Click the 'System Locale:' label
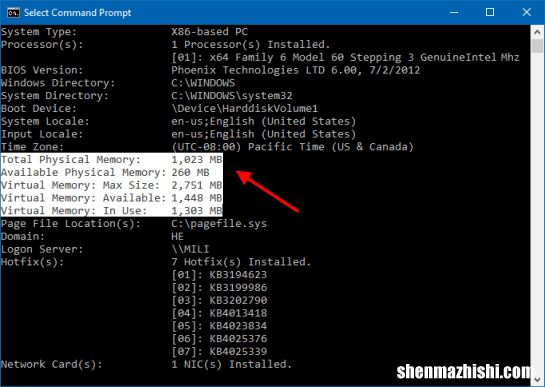545x387 pixels. point(45,121)
